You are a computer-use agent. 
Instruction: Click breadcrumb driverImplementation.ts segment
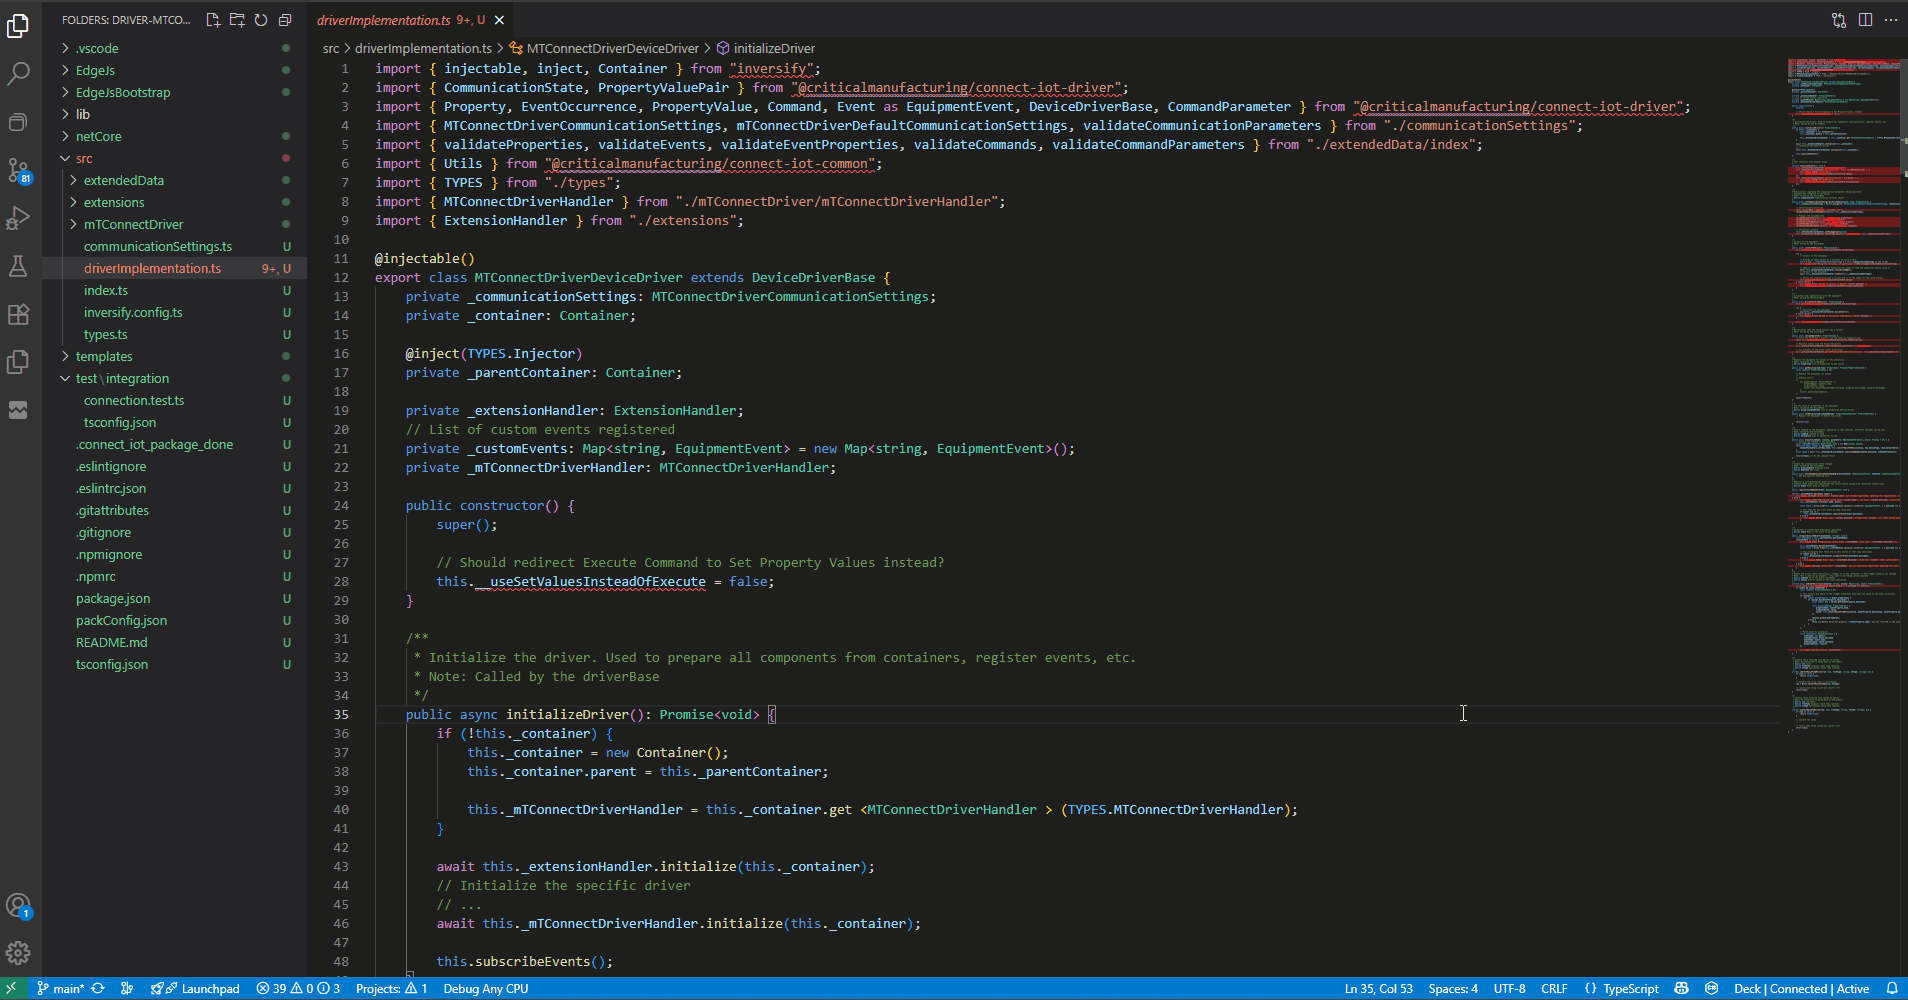pyautogui.click(x=423, y=48)
